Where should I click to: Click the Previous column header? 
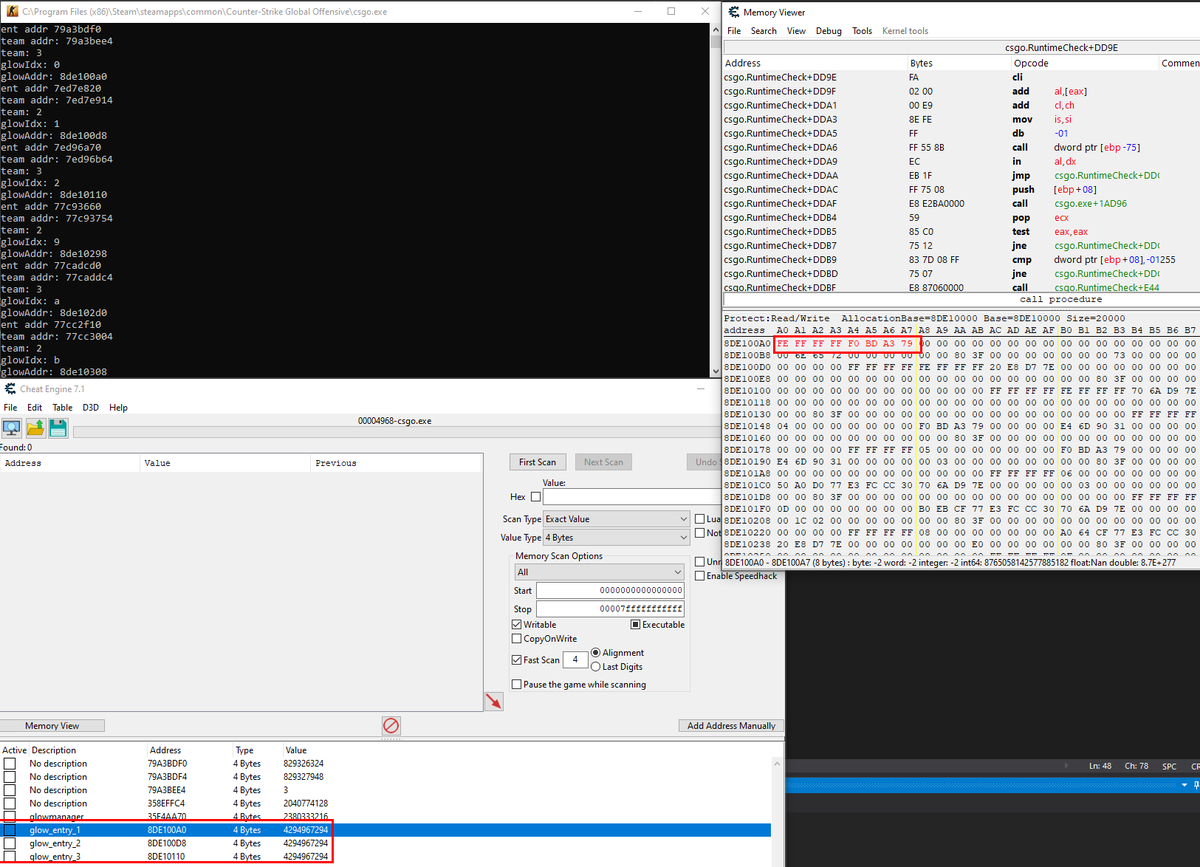pyautogui.click(x=396, y=463)
